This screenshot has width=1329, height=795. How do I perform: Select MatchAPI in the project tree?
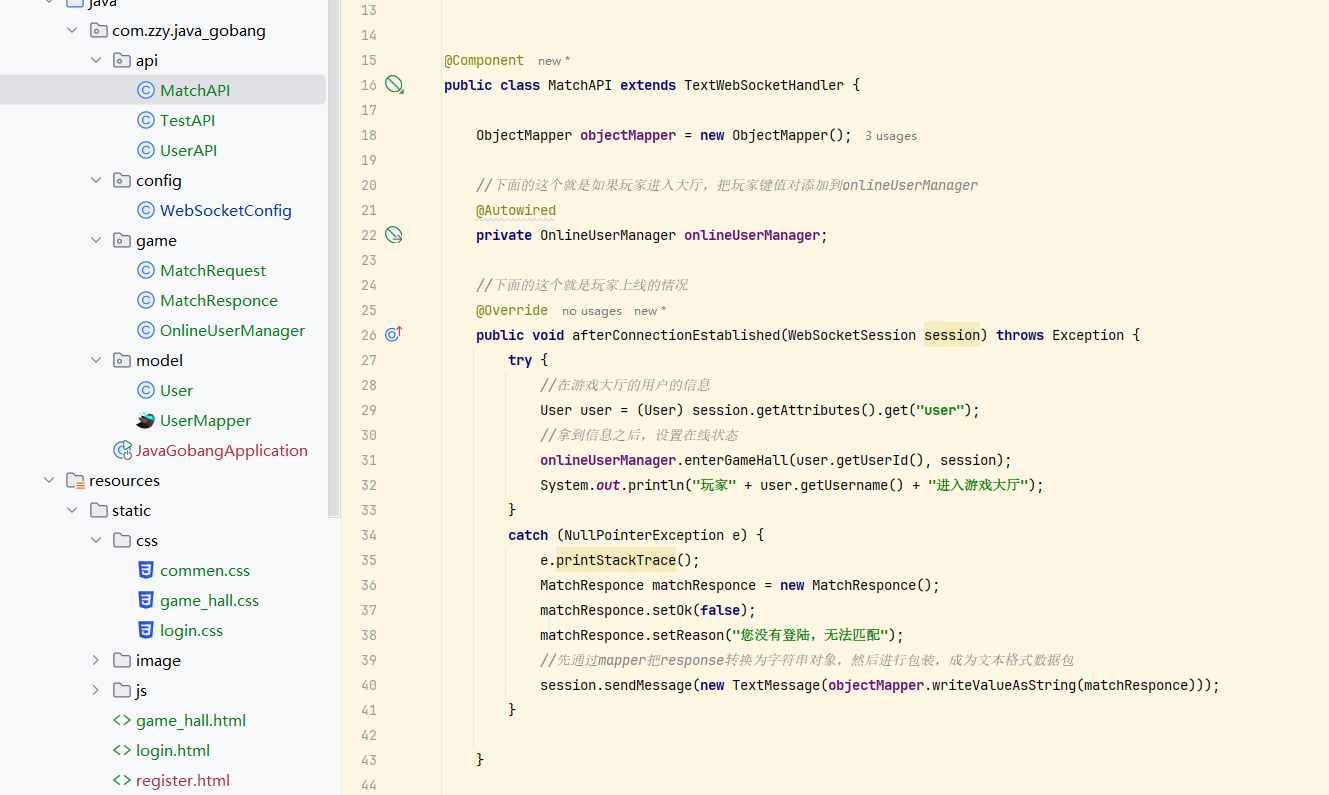click(x=163, y=90)
